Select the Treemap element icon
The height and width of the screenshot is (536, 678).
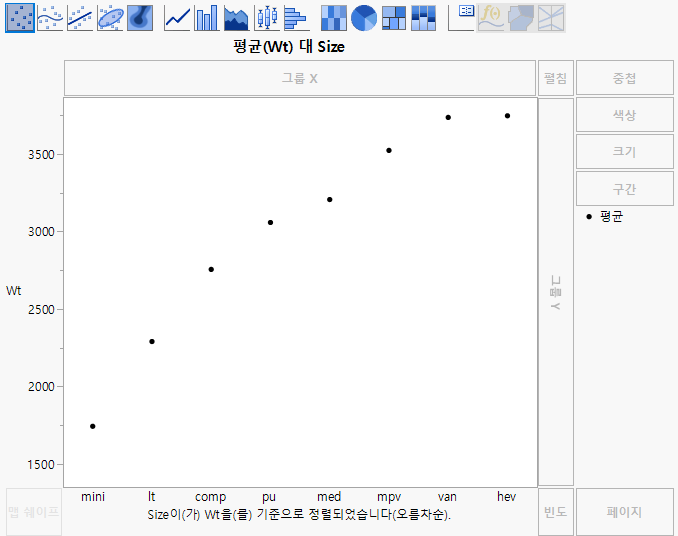pos(394,18)
